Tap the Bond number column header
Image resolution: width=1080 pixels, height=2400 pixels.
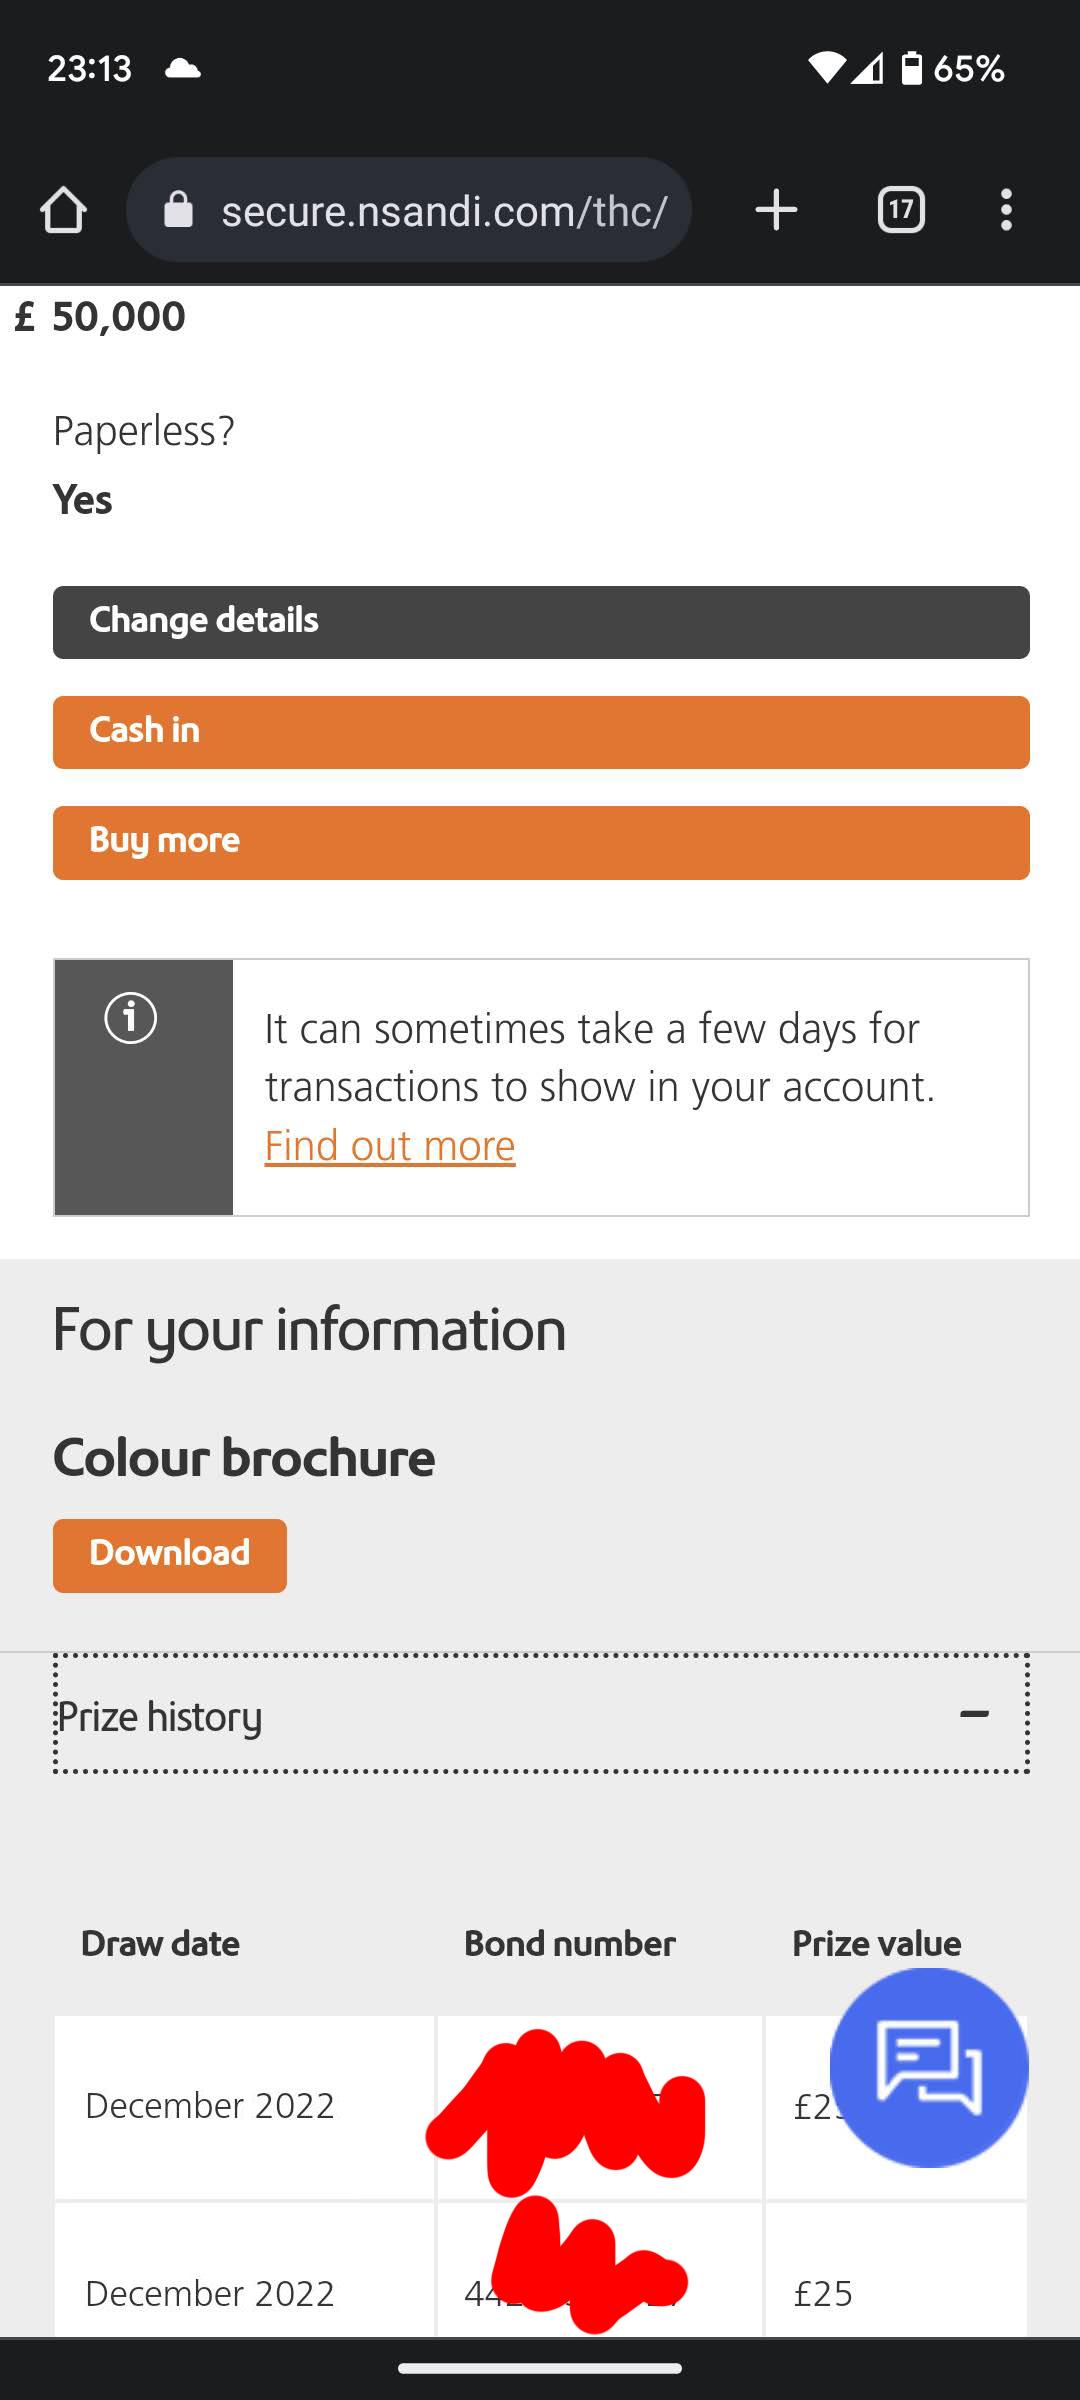[x=570, y=1943]
